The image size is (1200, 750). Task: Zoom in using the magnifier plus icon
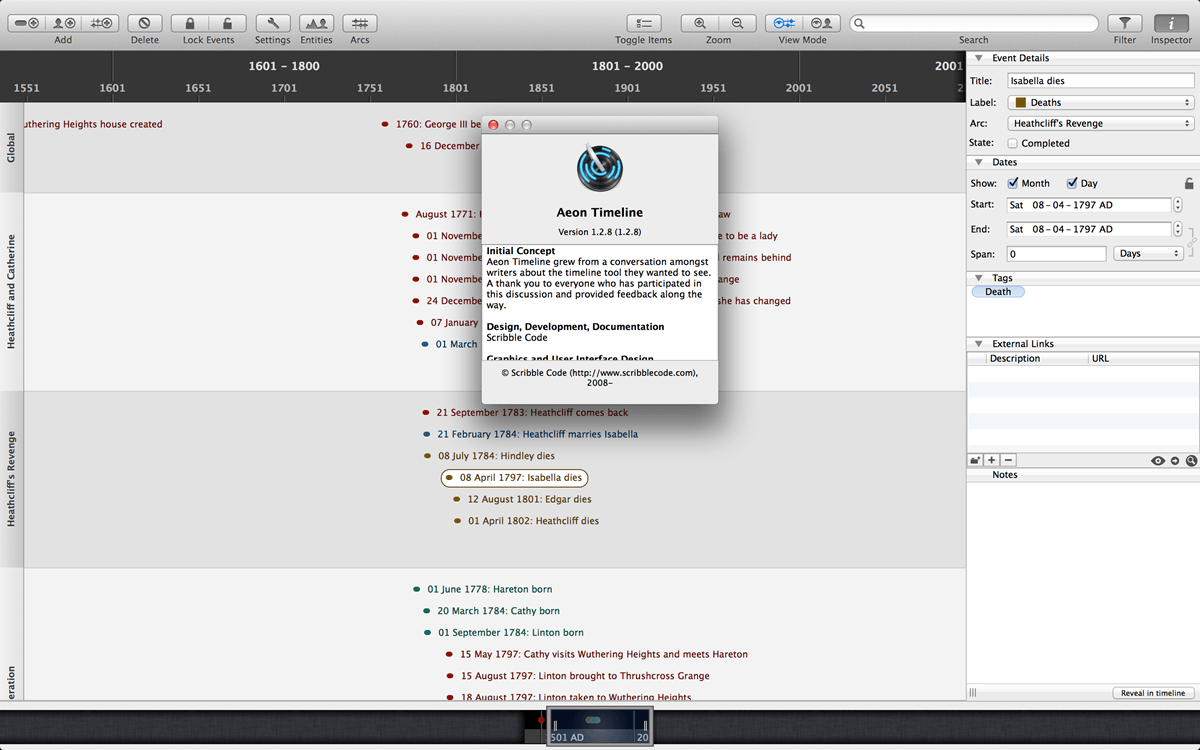[x=700, y=23]
